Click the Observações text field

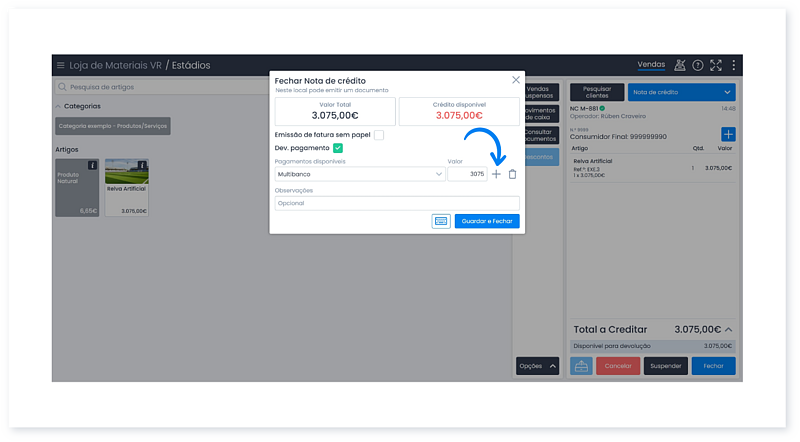pyautogui.click(x=397, y=203)
